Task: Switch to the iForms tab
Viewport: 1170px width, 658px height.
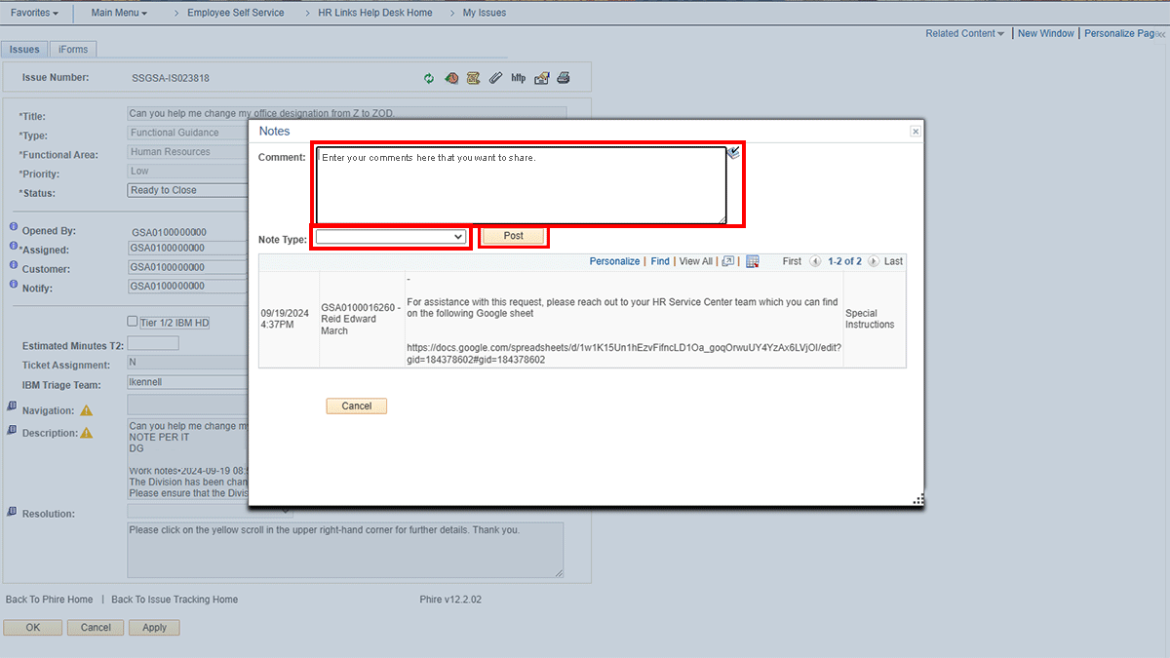Action: pos(73,49)
